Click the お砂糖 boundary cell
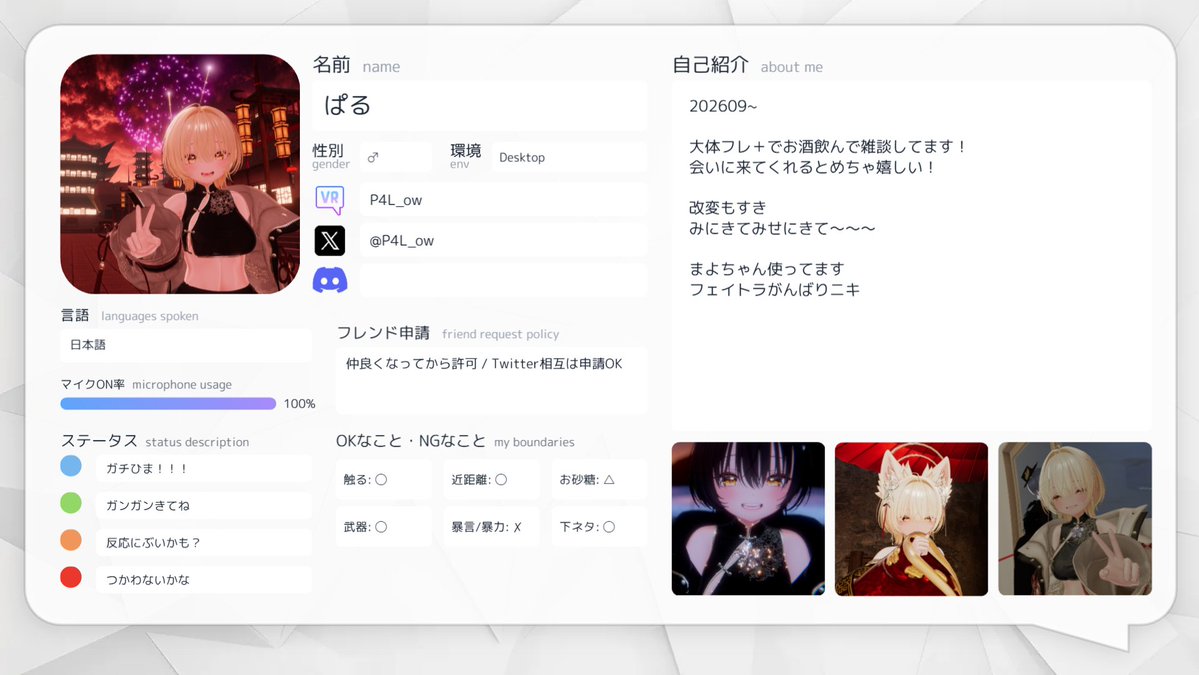1199x675 pixels. tap(600, 480)
